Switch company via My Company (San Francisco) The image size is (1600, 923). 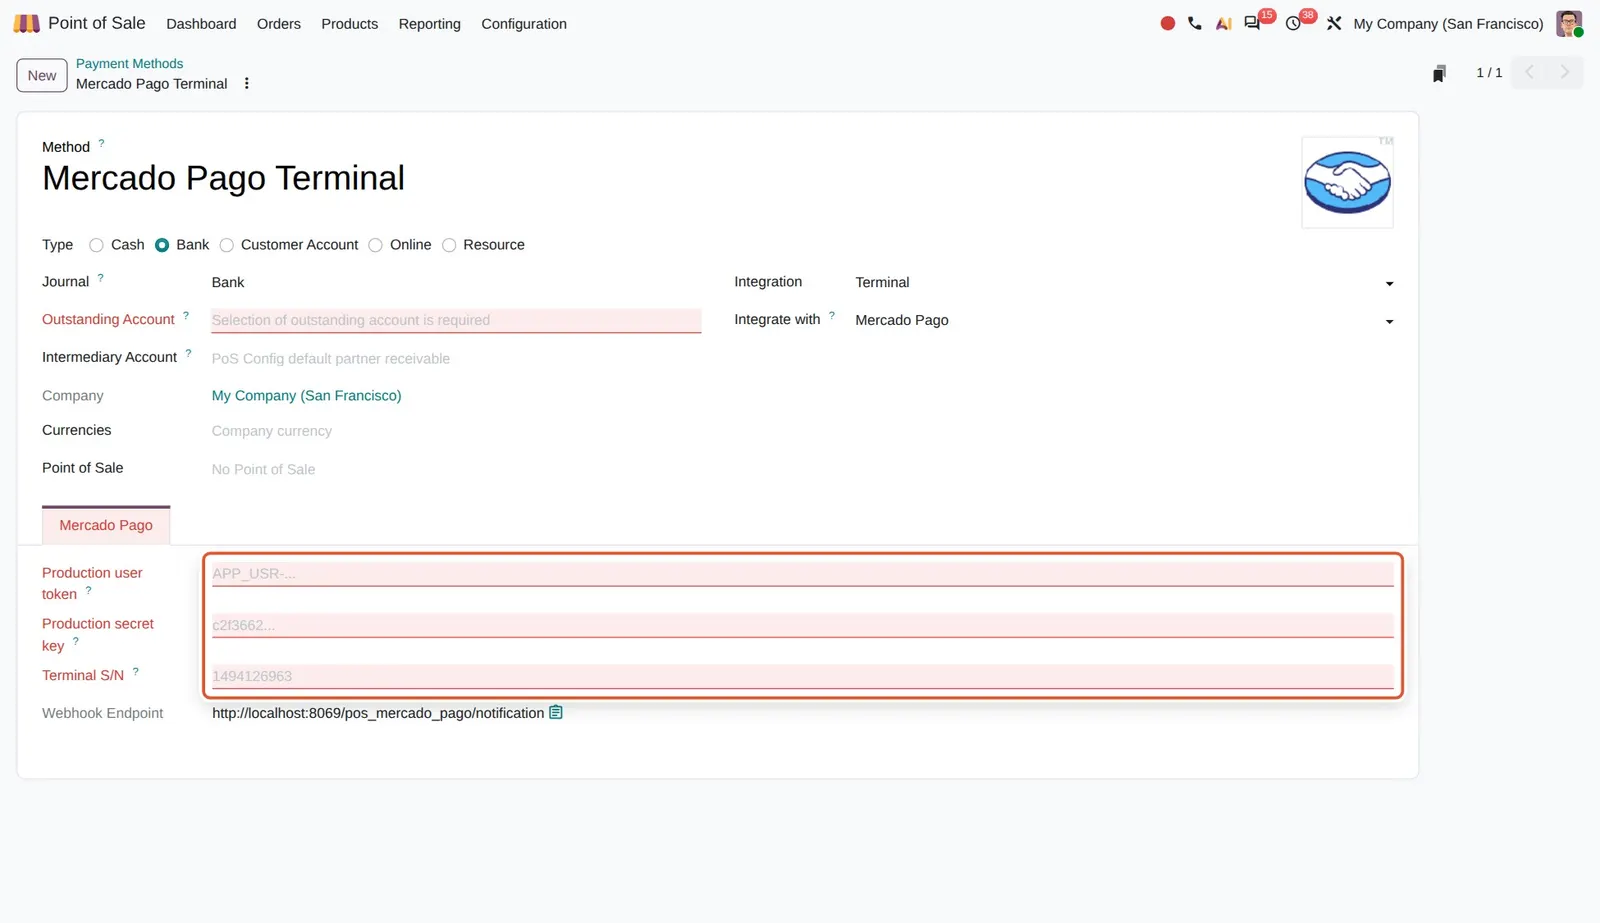pyautogui.click(x=1448, y=24)
